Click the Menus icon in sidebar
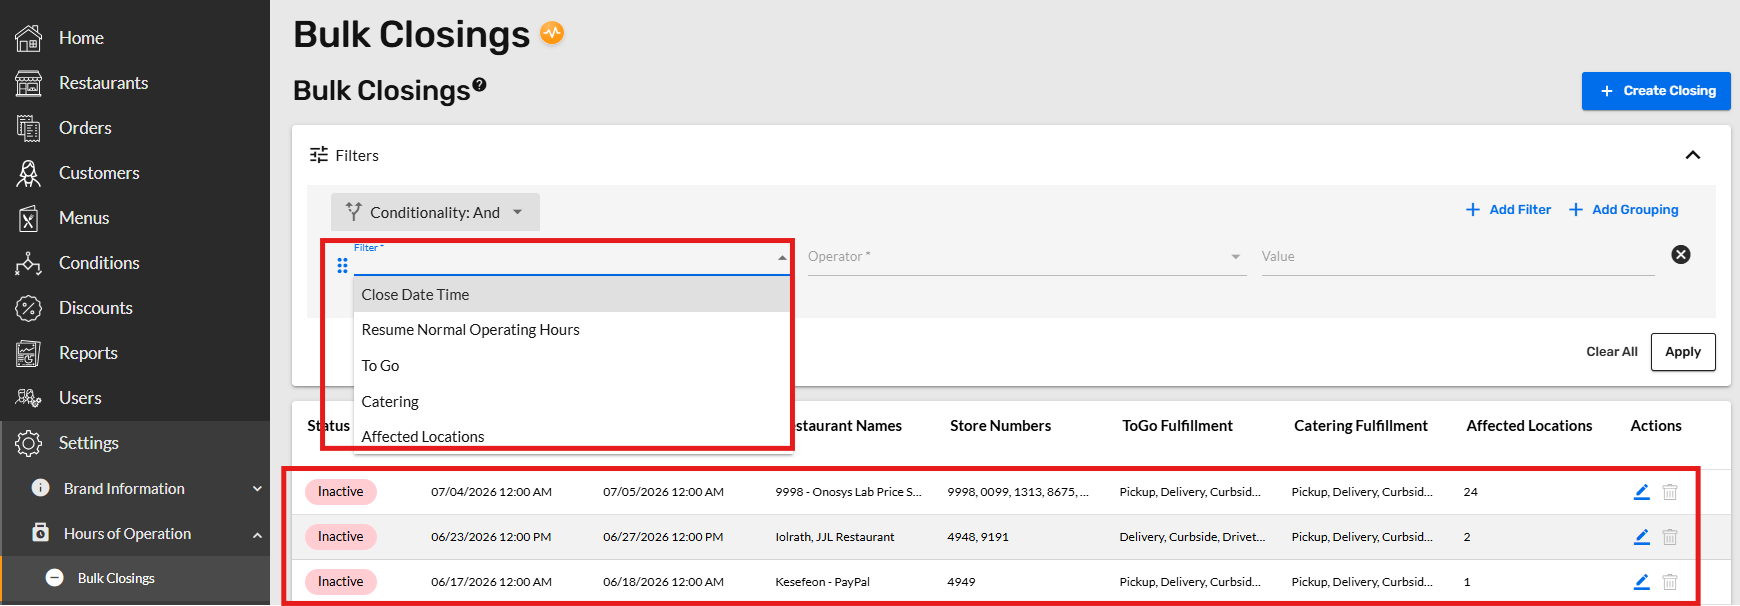The image size is (1740, 606). pos(28,218)
